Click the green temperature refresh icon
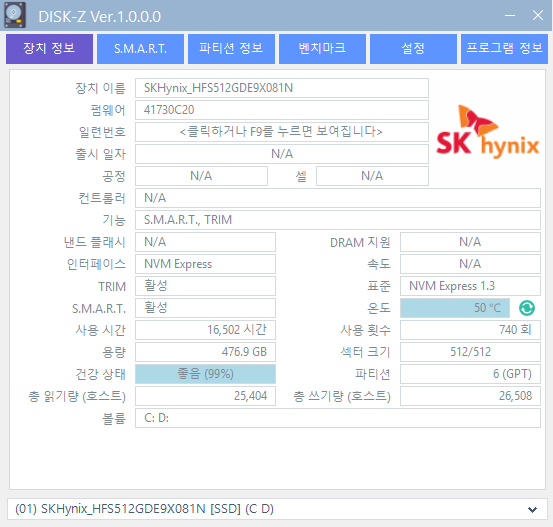Viewport: 553px width, 527px height. coord(527,308)
